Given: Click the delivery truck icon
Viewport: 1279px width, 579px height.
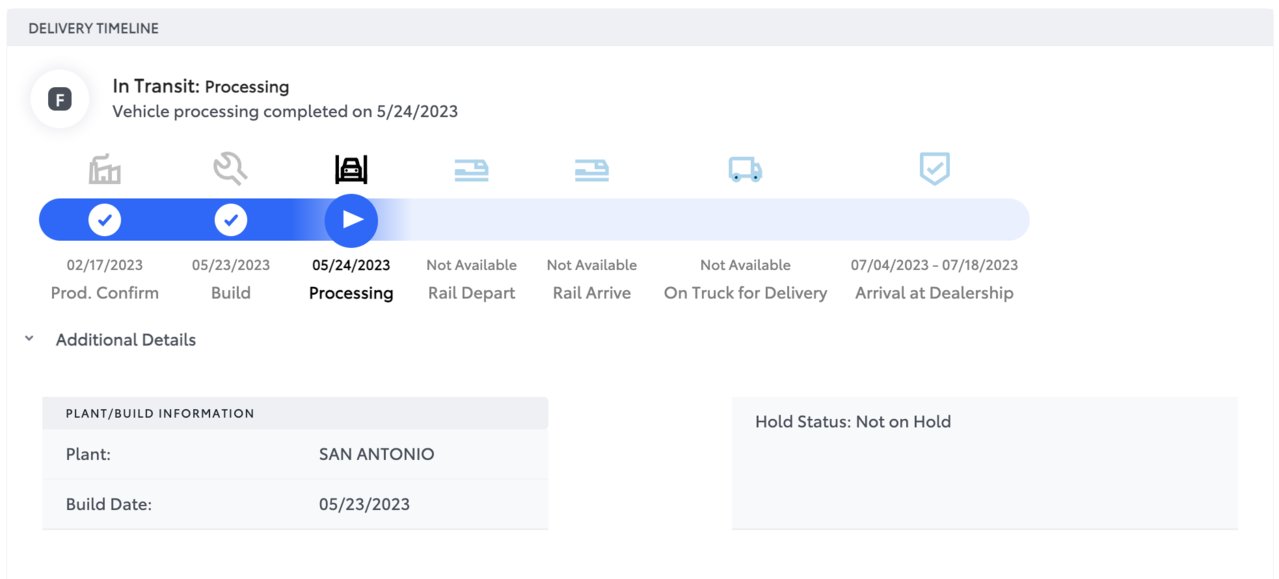Looking at the screenshot, I should [745, 170].
